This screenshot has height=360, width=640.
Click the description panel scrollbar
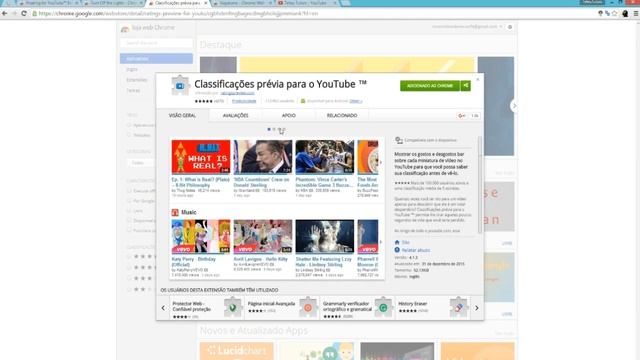[x=480, y=184]
